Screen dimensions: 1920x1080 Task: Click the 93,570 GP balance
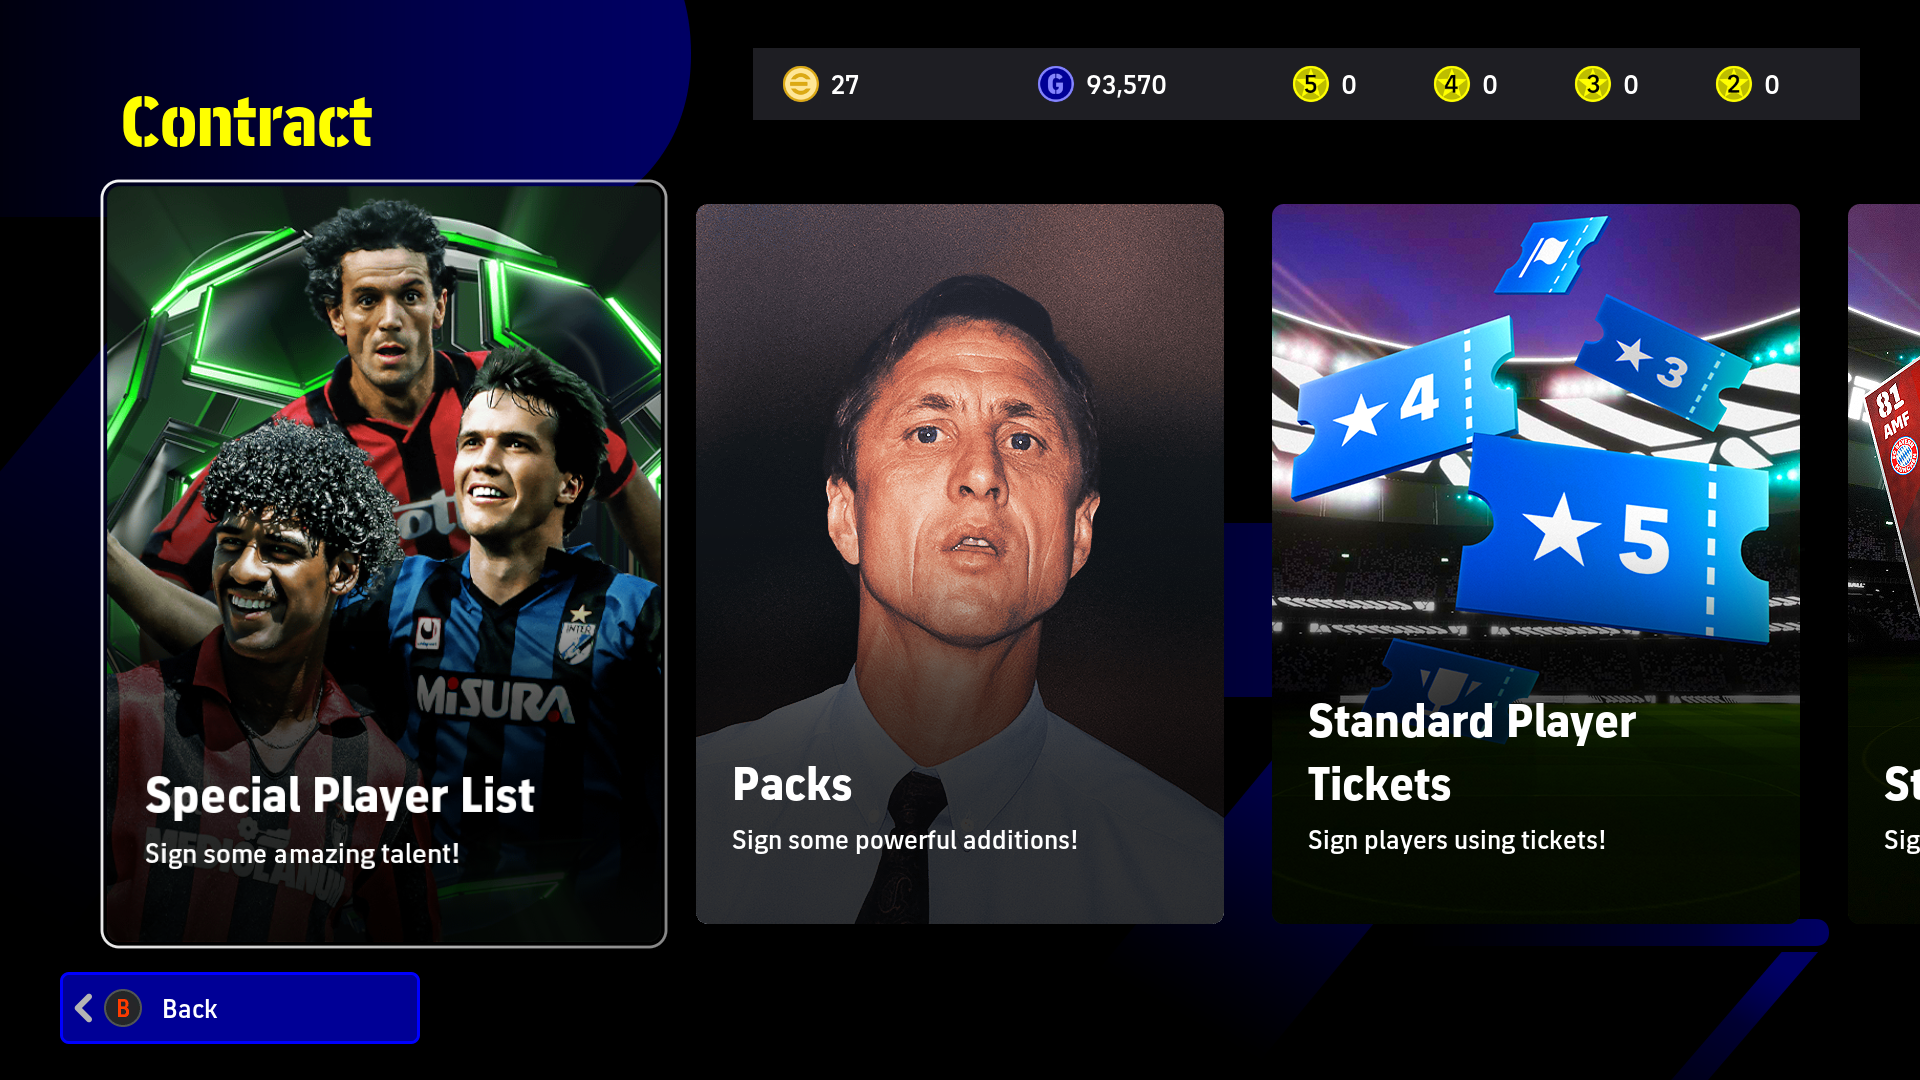click(1126, 85)
